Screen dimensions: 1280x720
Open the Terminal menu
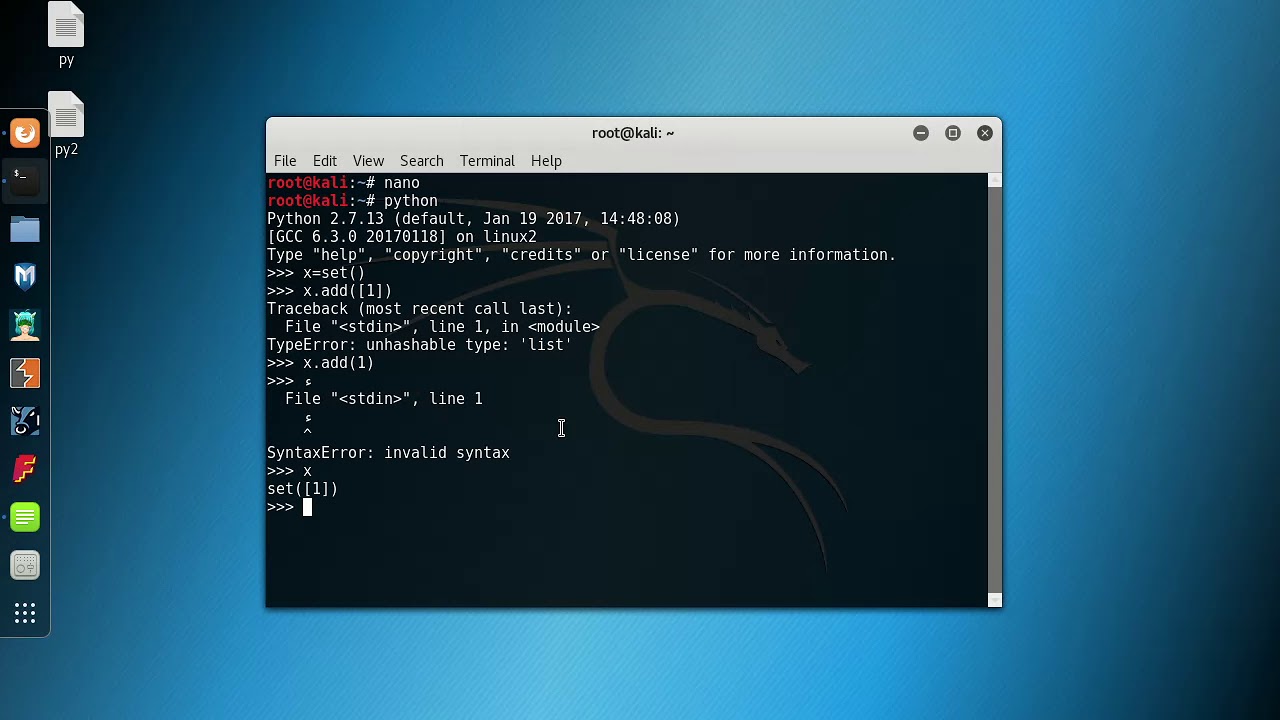pos(487,161)
